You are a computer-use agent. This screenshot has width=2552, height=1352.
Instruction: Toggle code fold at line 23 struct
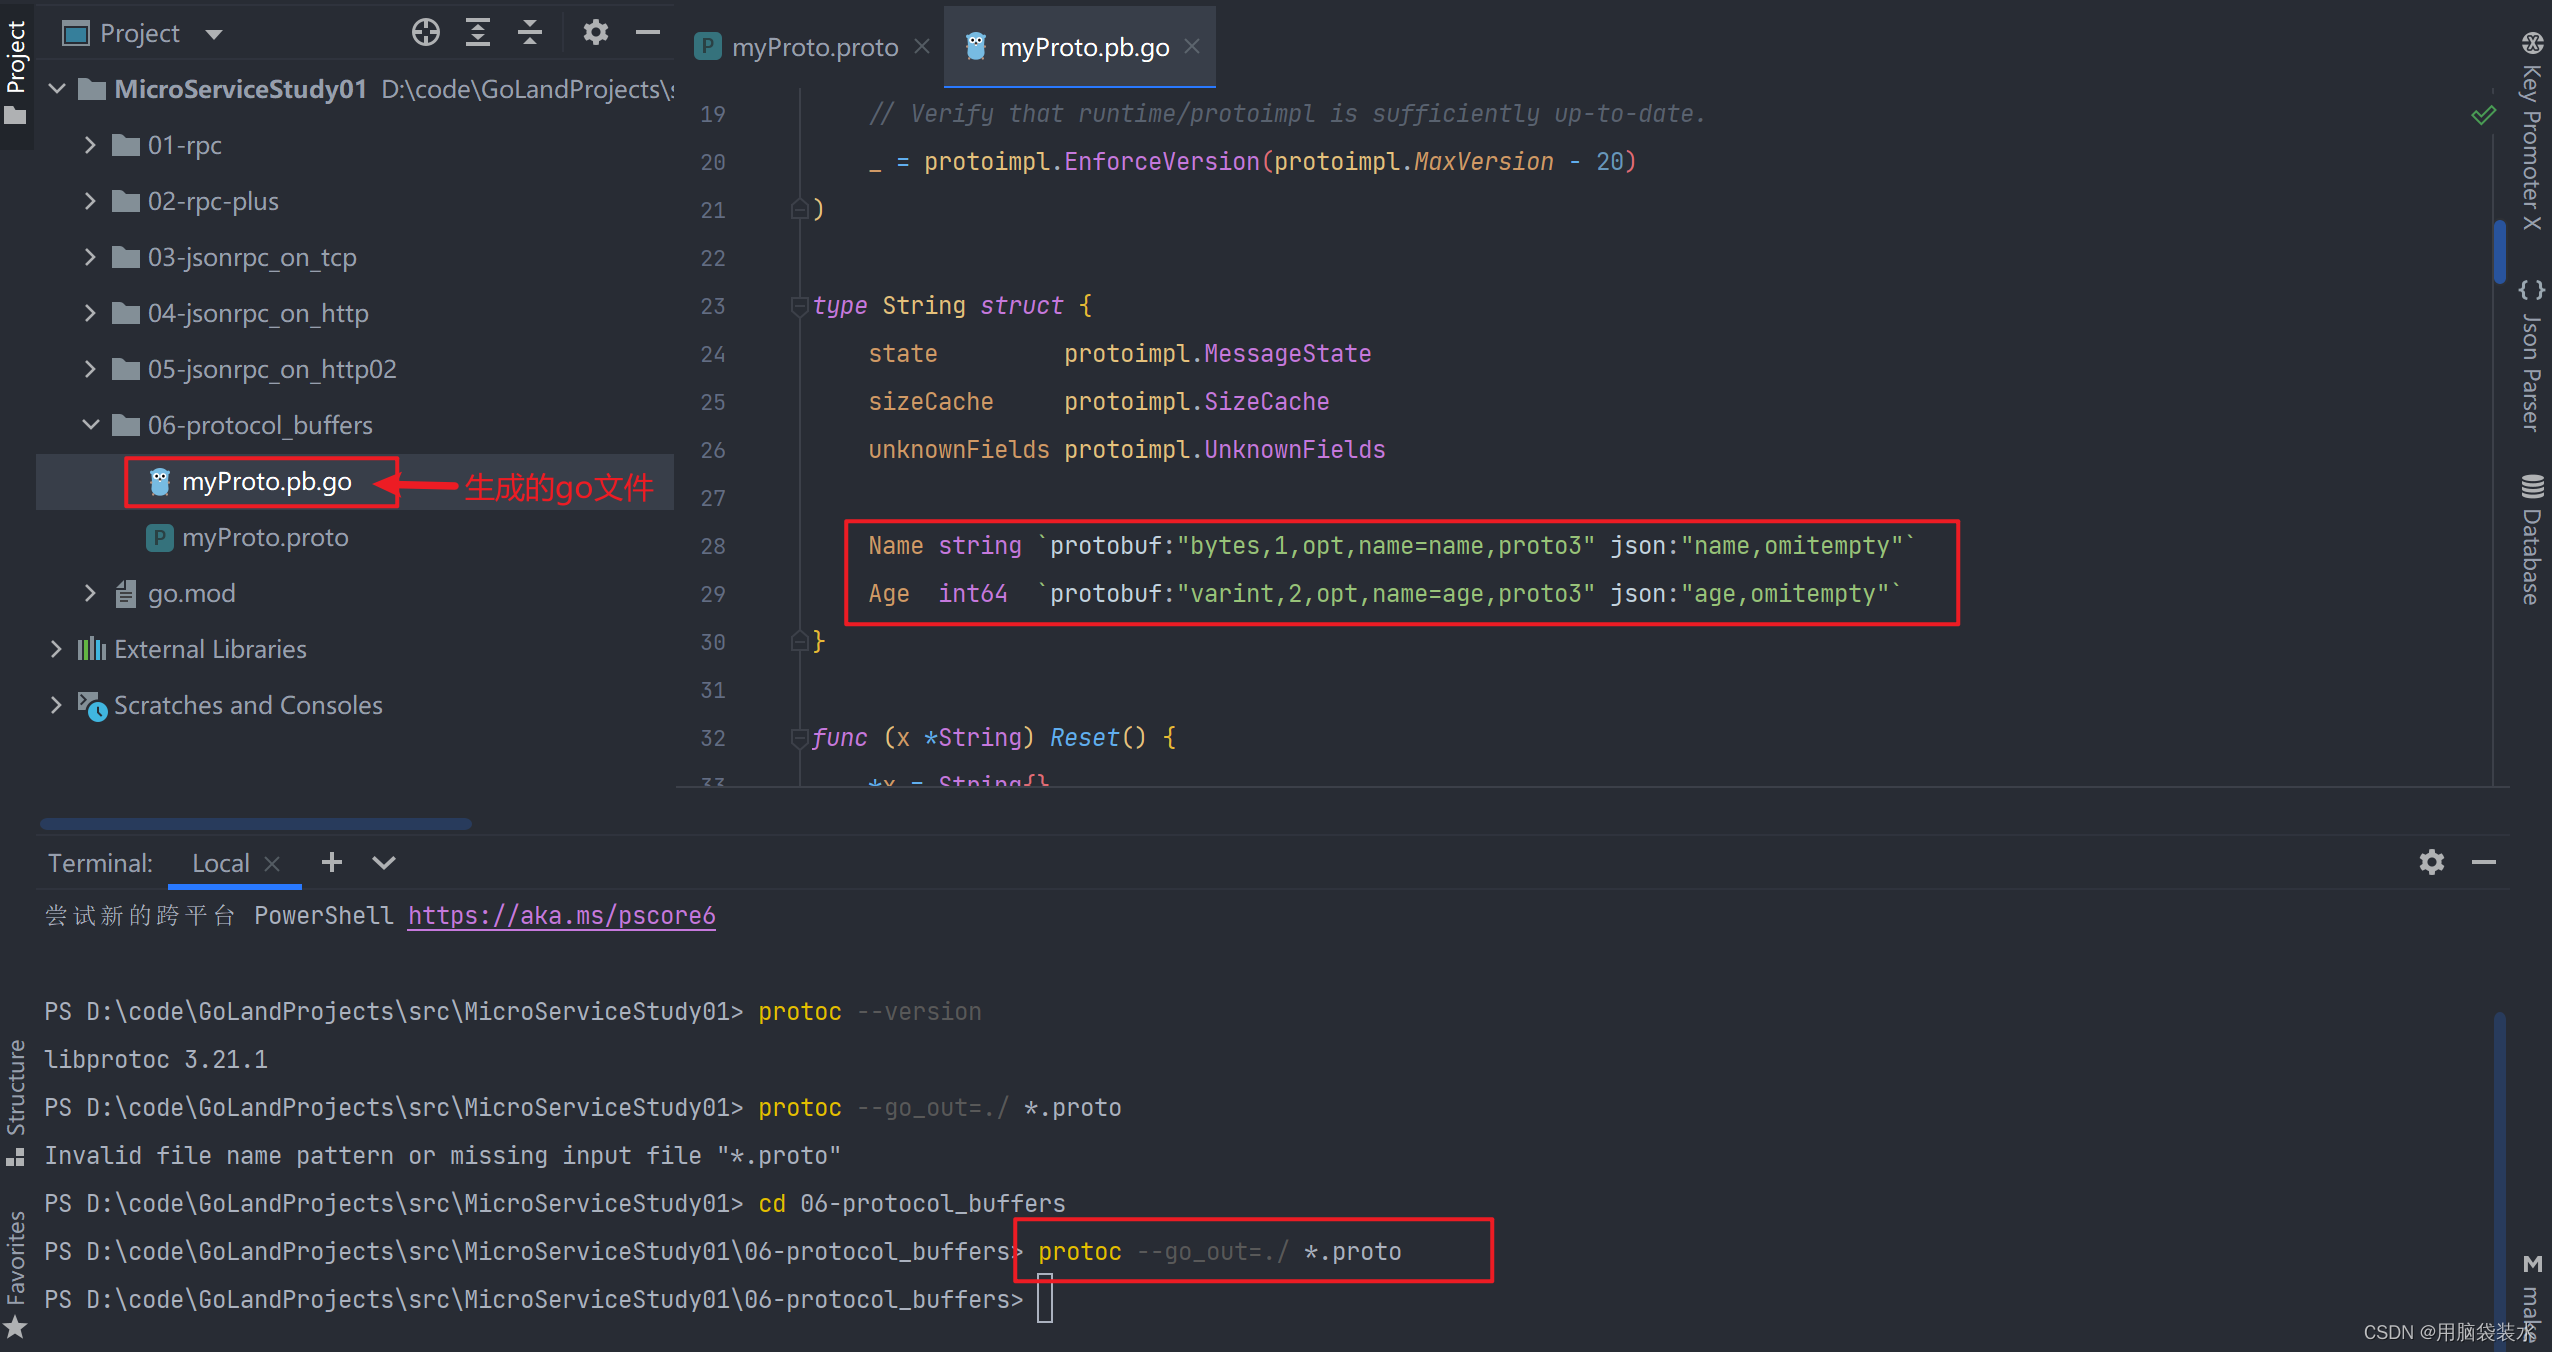[799, 306]
